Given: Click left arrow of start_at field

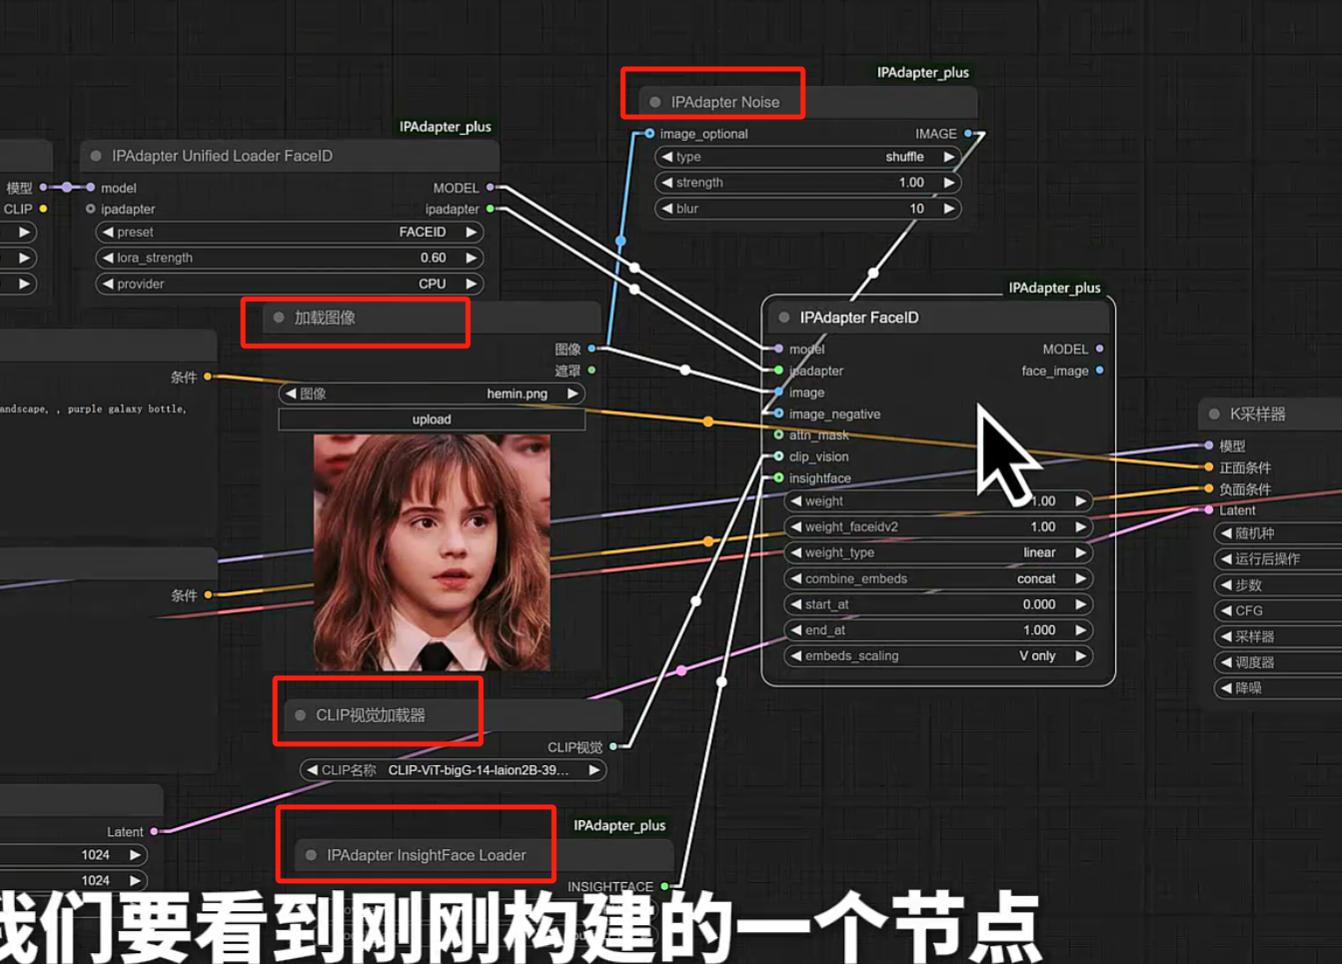Looking at the screenshot, I should pyautogui.click(x=796, y=605).
